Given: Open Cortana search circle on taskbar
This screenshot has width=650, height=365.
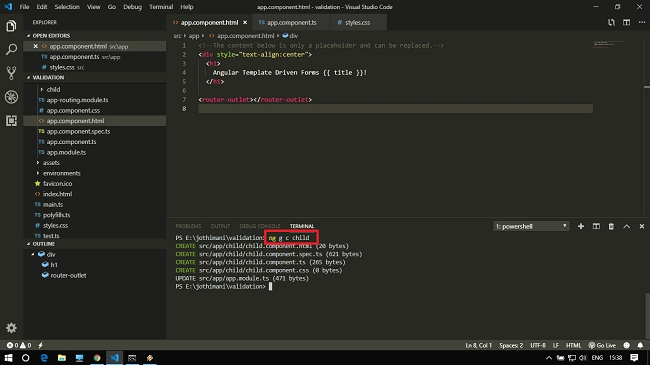Looking at the screenshot, I should (x=25, y=358).
